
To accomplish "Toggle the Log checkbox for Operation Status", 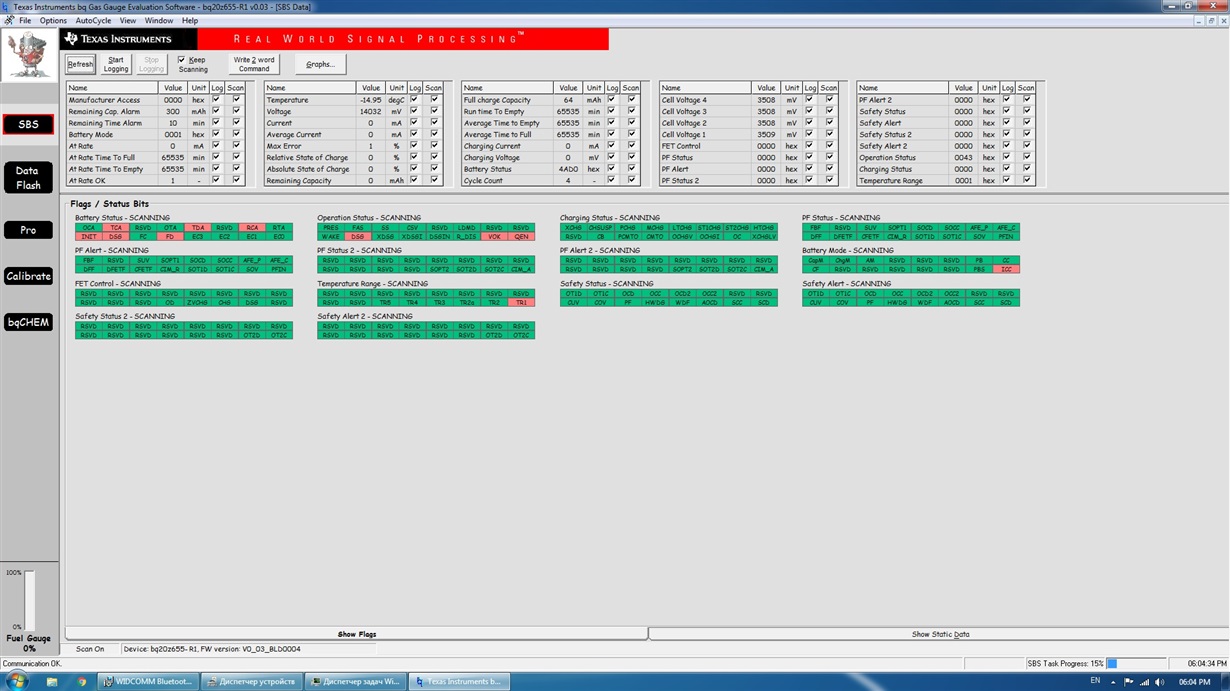I will click(1007, 157).
